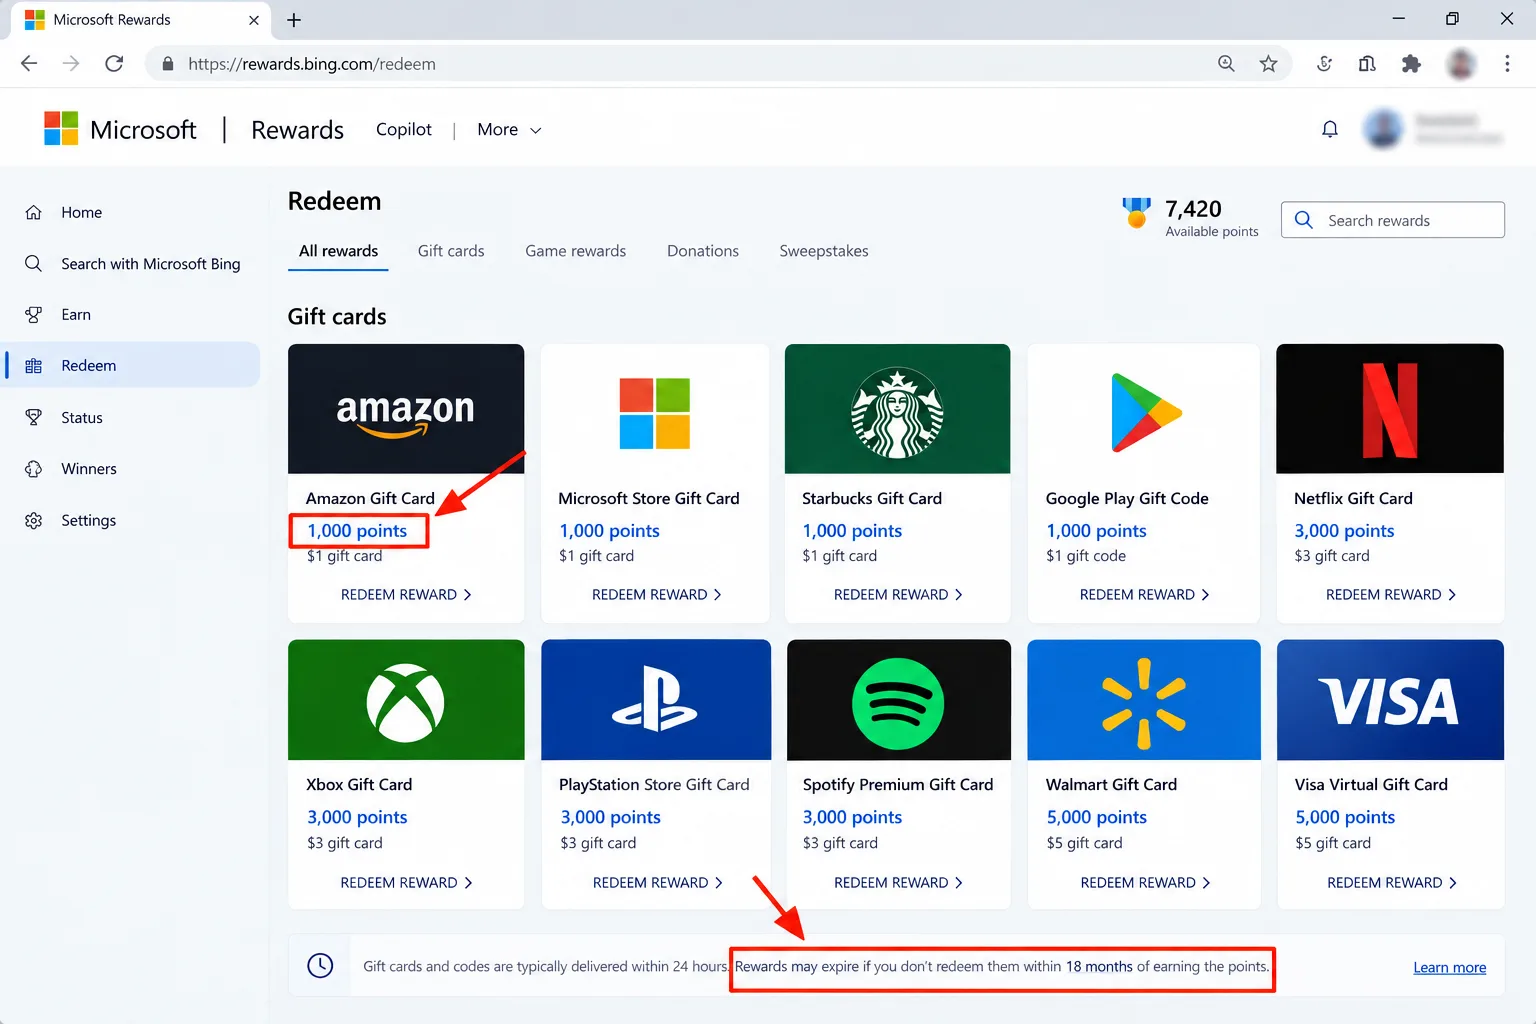Screen dimensions: 1536x1024
Task: Click the Earn trophy icon in sidebar
Action: point(33,314)
